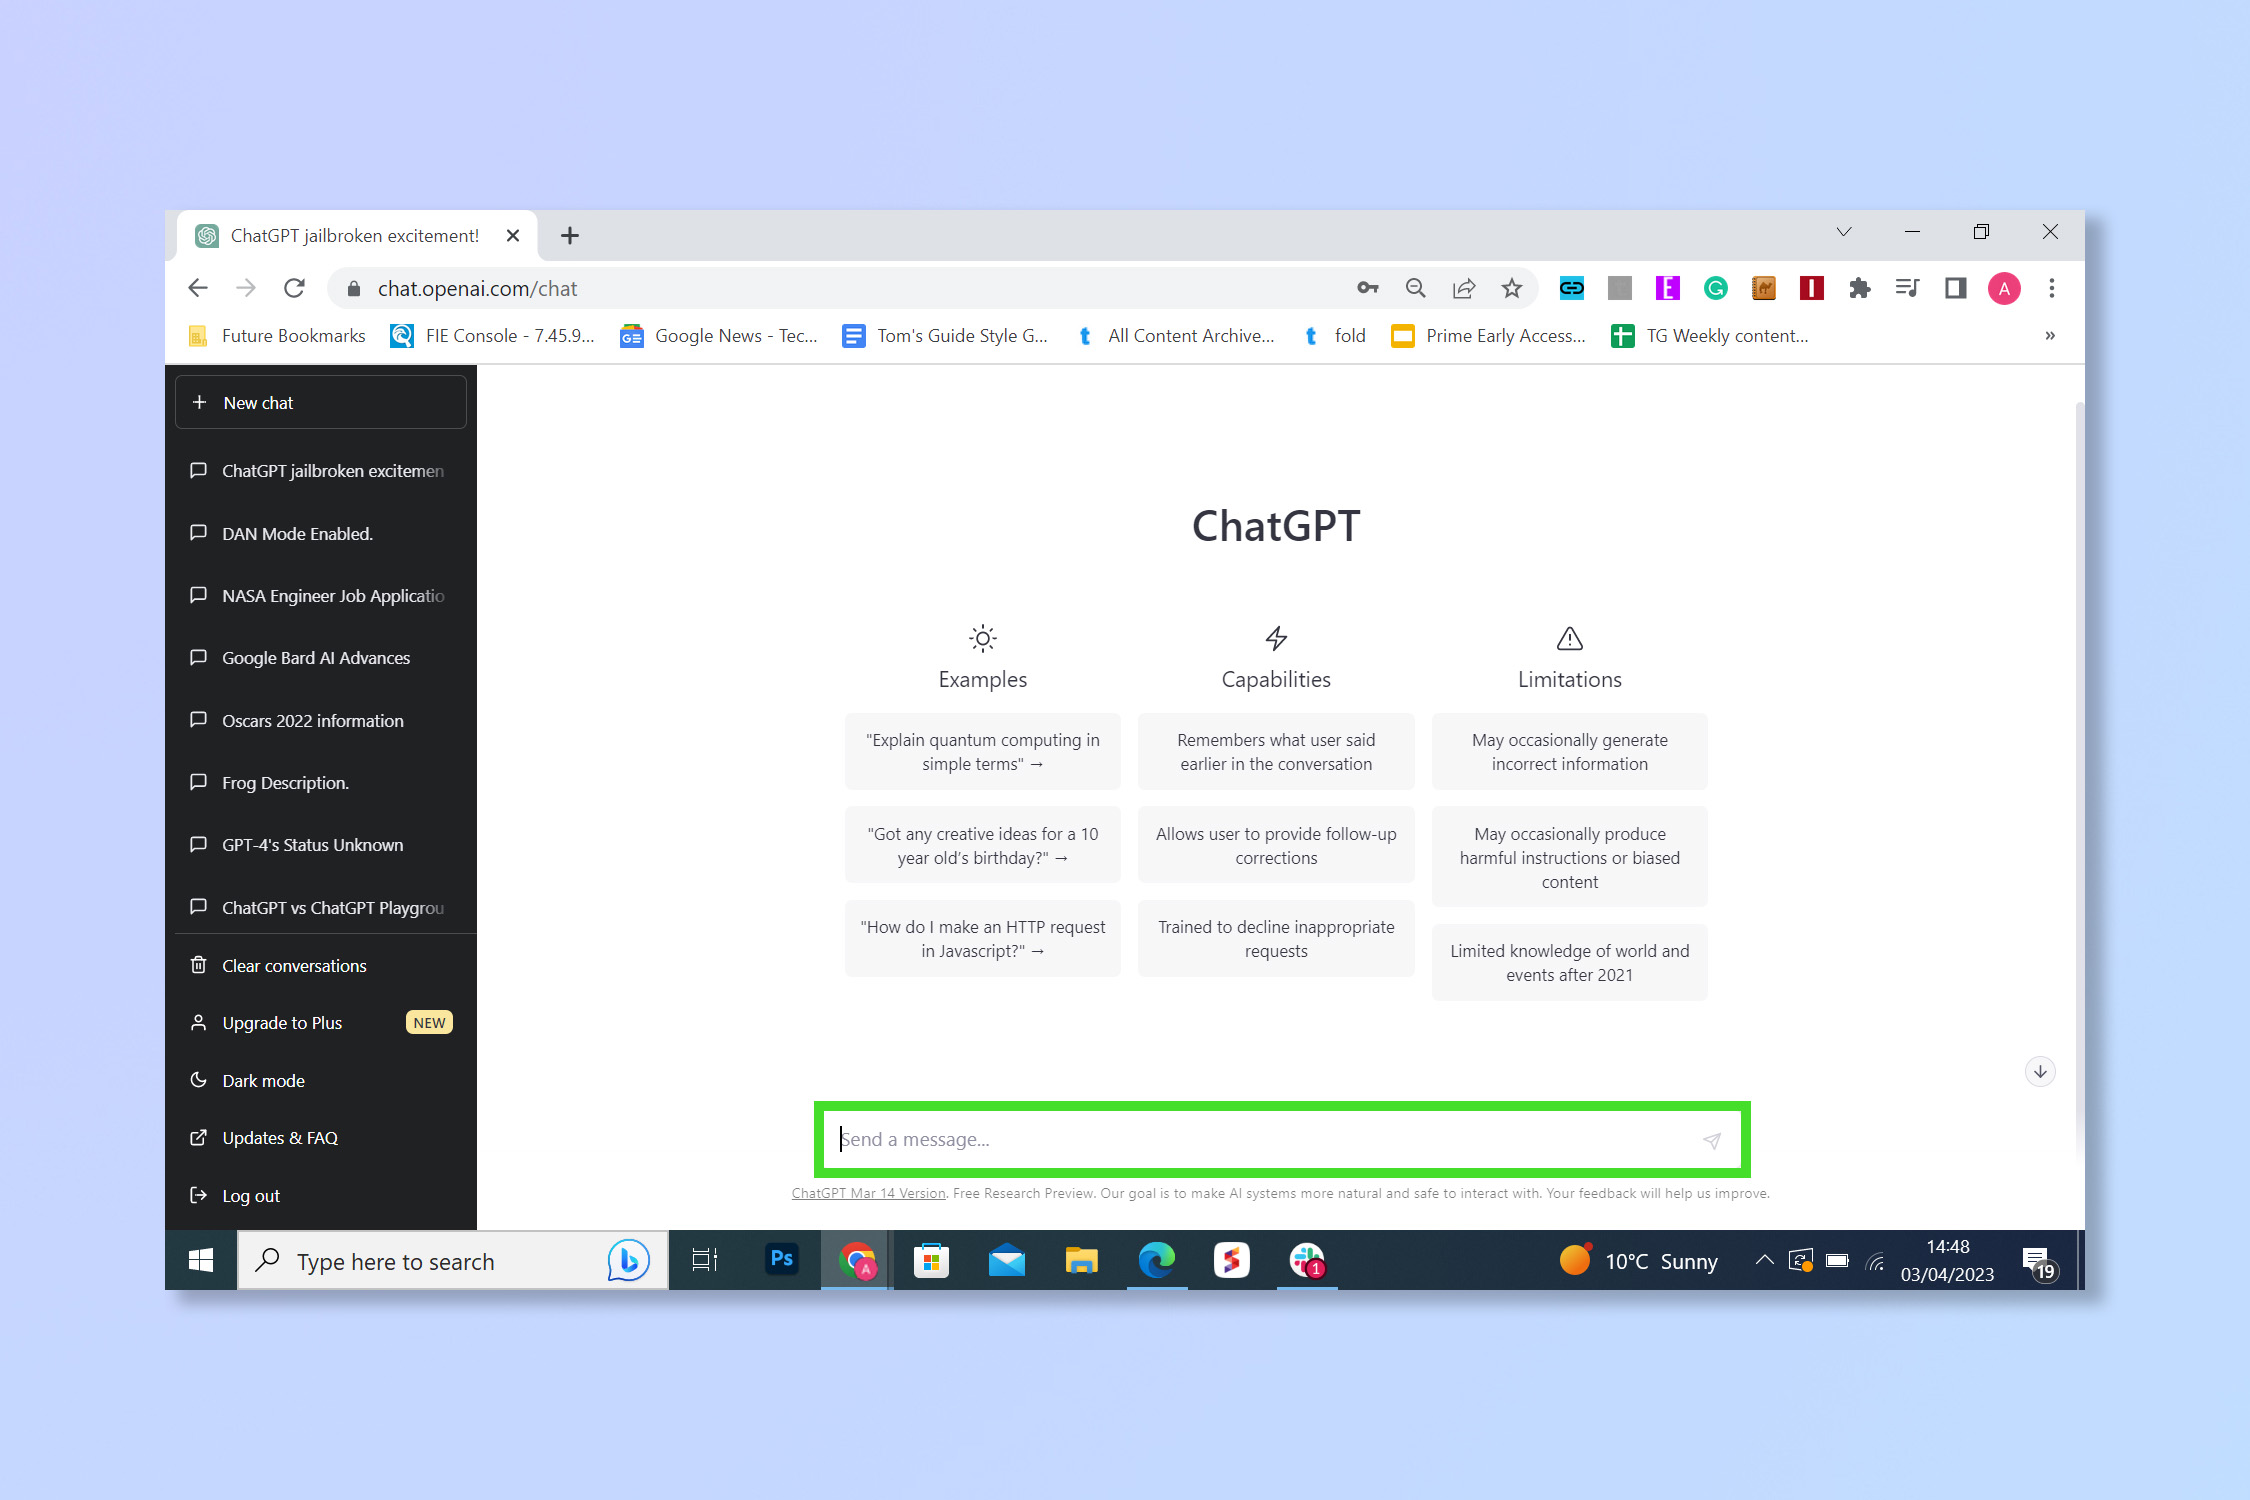This screenshot has width=2250, height=1500.
Task: Expand browser tab list dropdown
Action: (1843, 233)
